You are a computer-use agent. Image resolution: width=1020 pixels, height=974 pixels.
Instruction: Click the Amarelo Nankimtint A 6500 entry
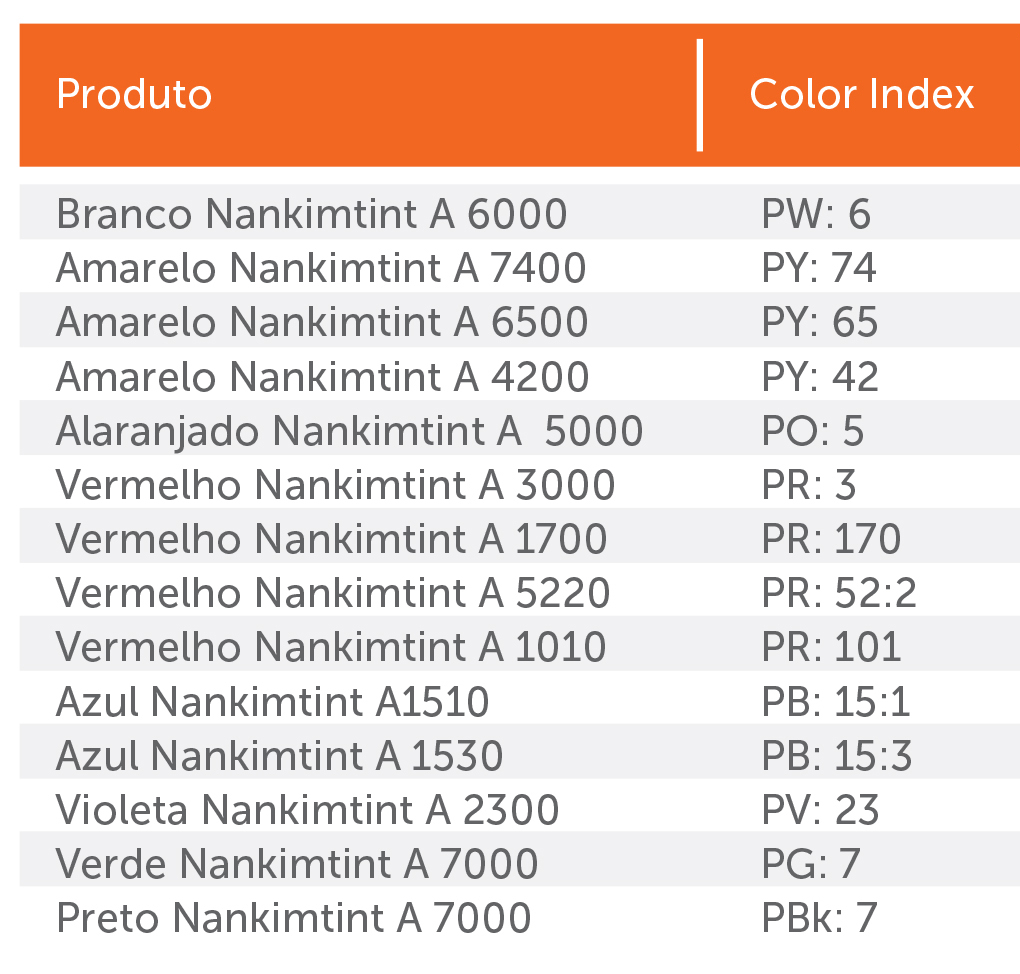coord(322,322)
